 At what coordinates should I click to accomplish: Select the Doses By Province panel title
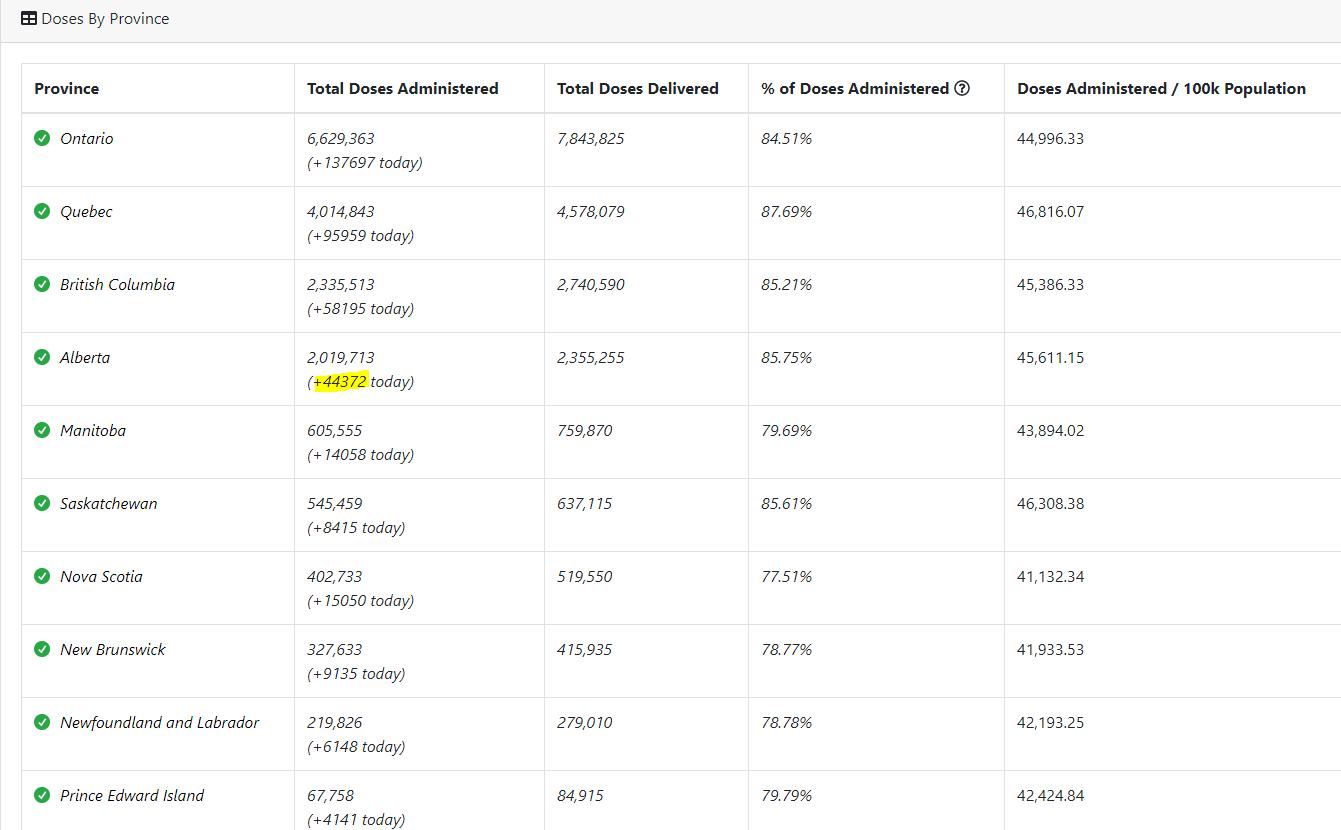104,19
